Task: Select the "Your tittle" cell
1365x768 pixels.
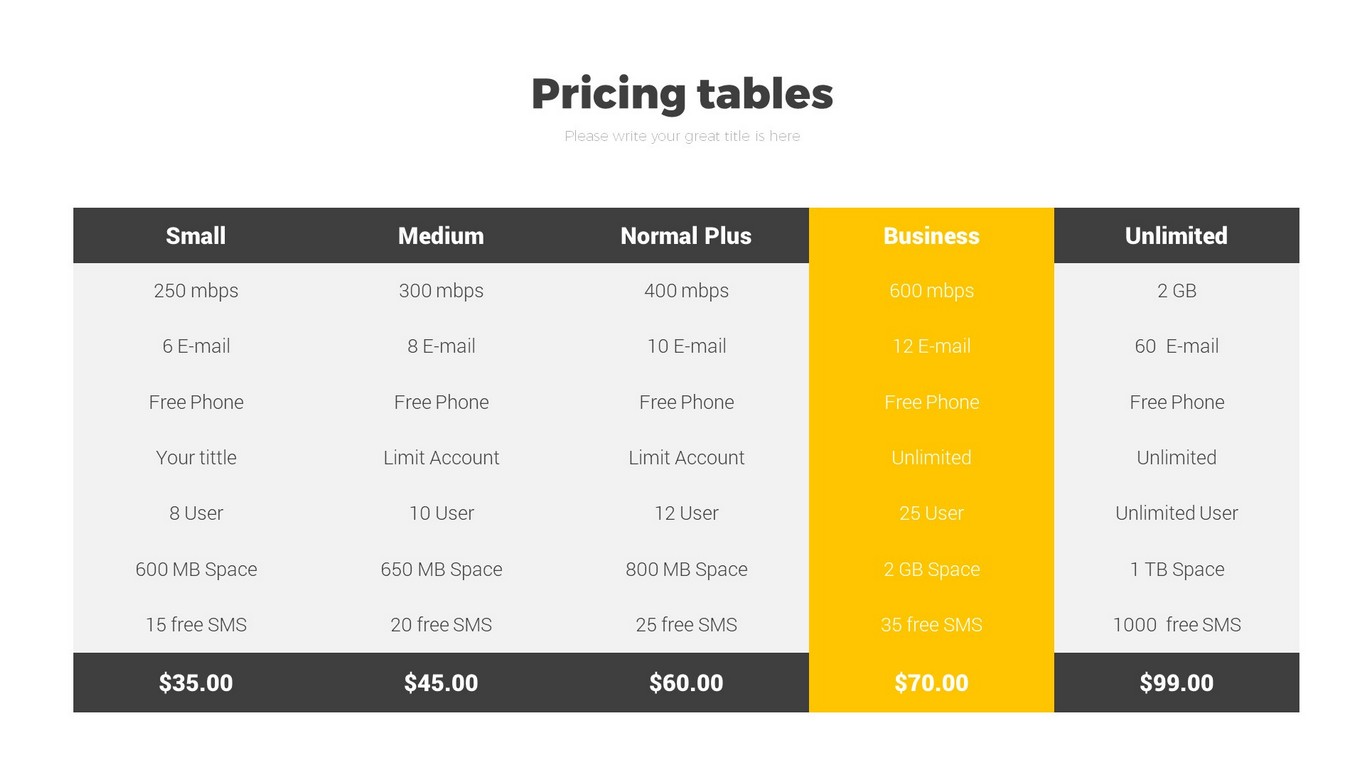Action: pos(196,458)
